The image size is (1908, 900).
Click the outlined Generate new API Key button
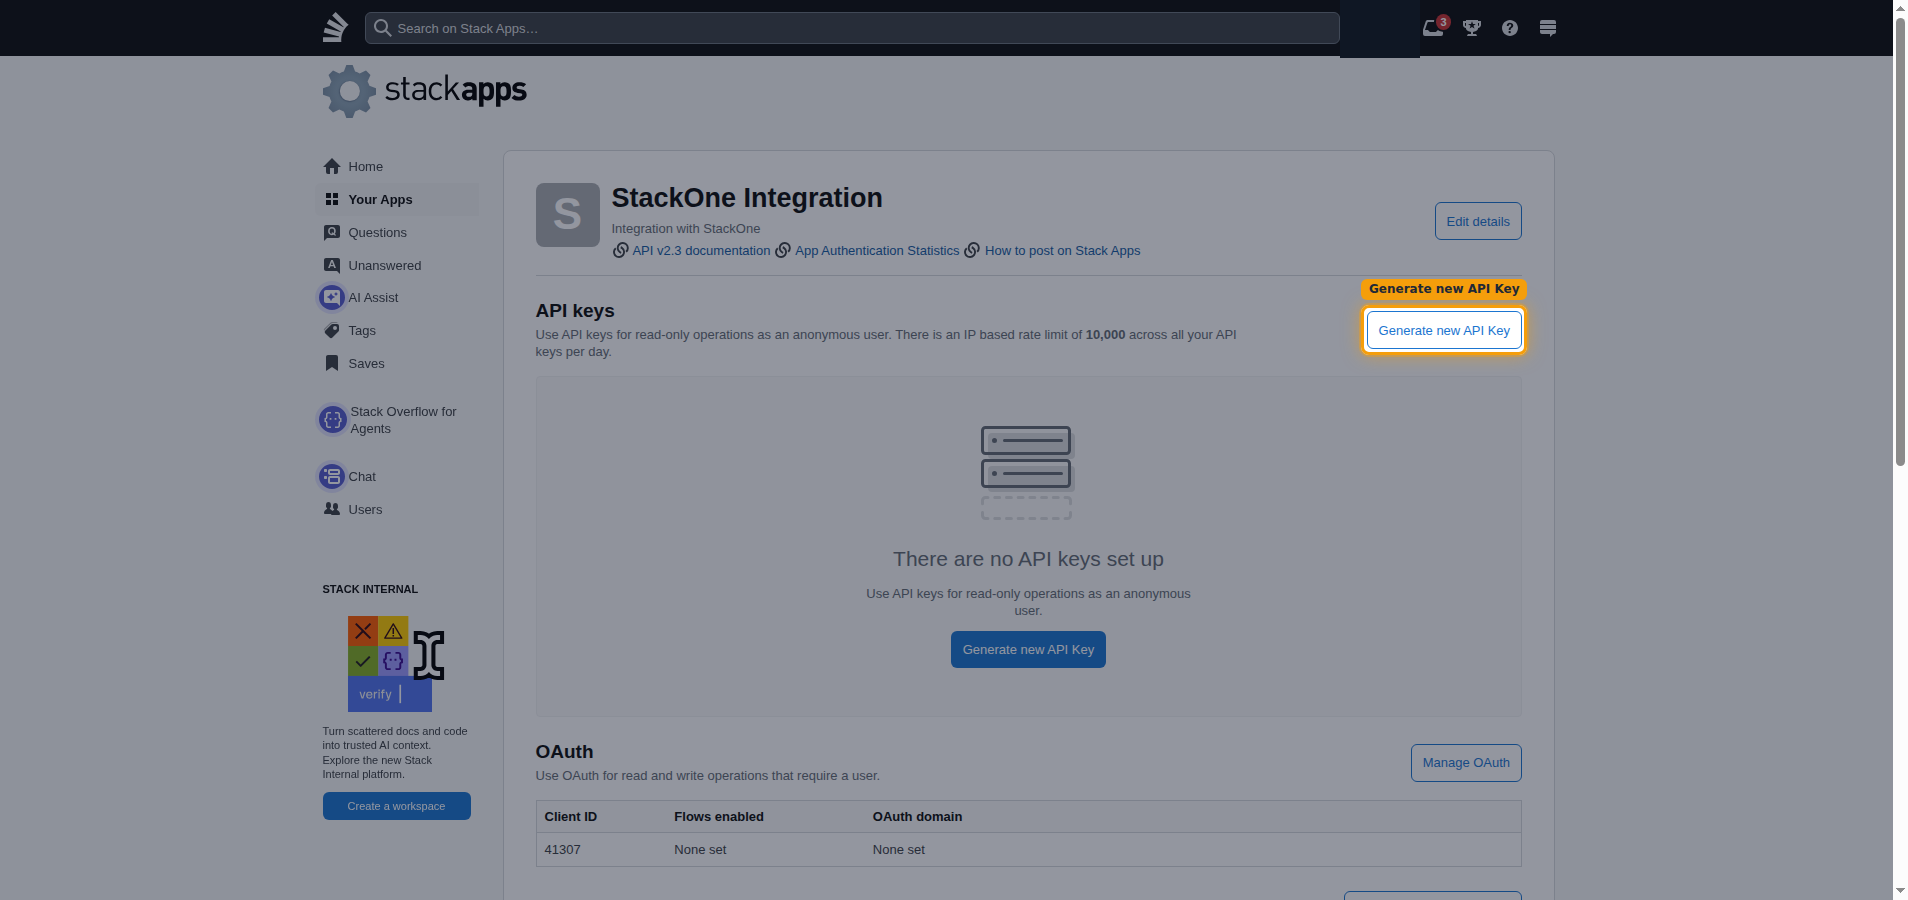[x=1444, y=331]
